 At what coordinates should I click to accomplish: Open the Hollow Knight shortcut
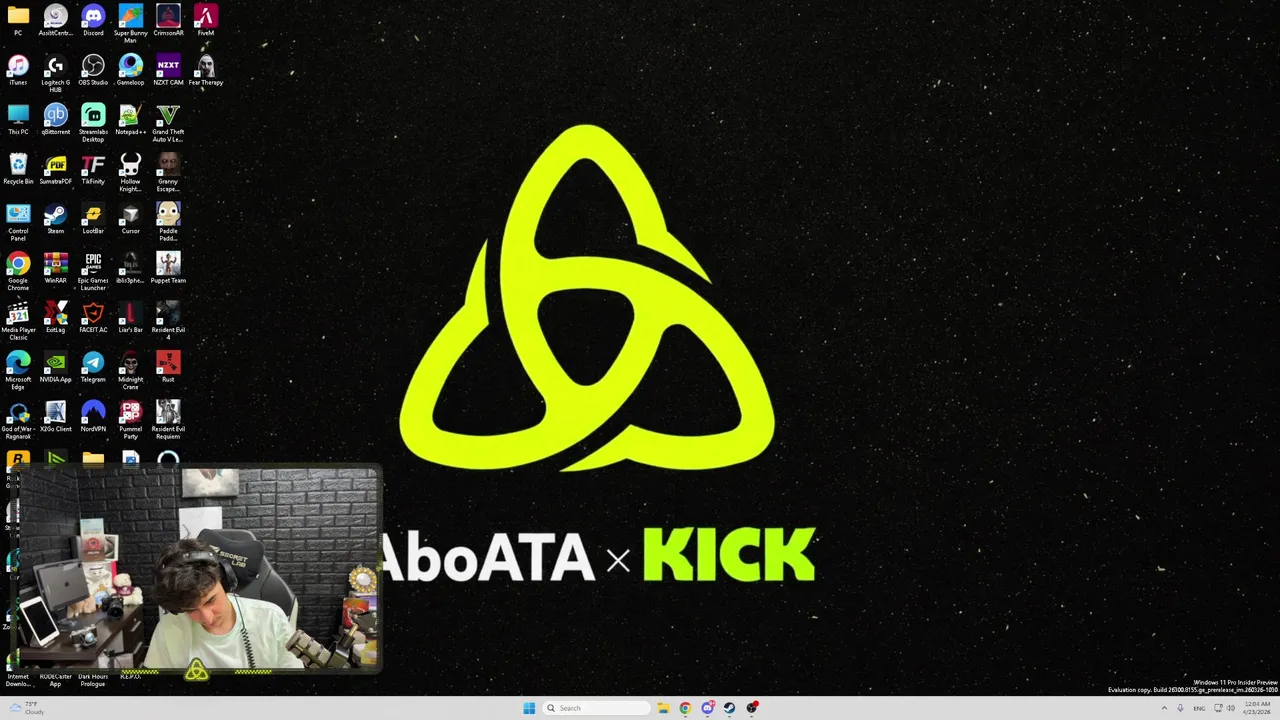(x=130, y=172)
